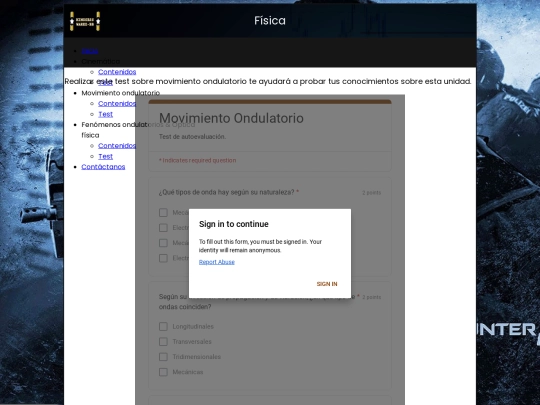Click 'Test de autoevaluación.' description text
The width and height of the screenshot is (540, 405).
[x=192, y=137]
